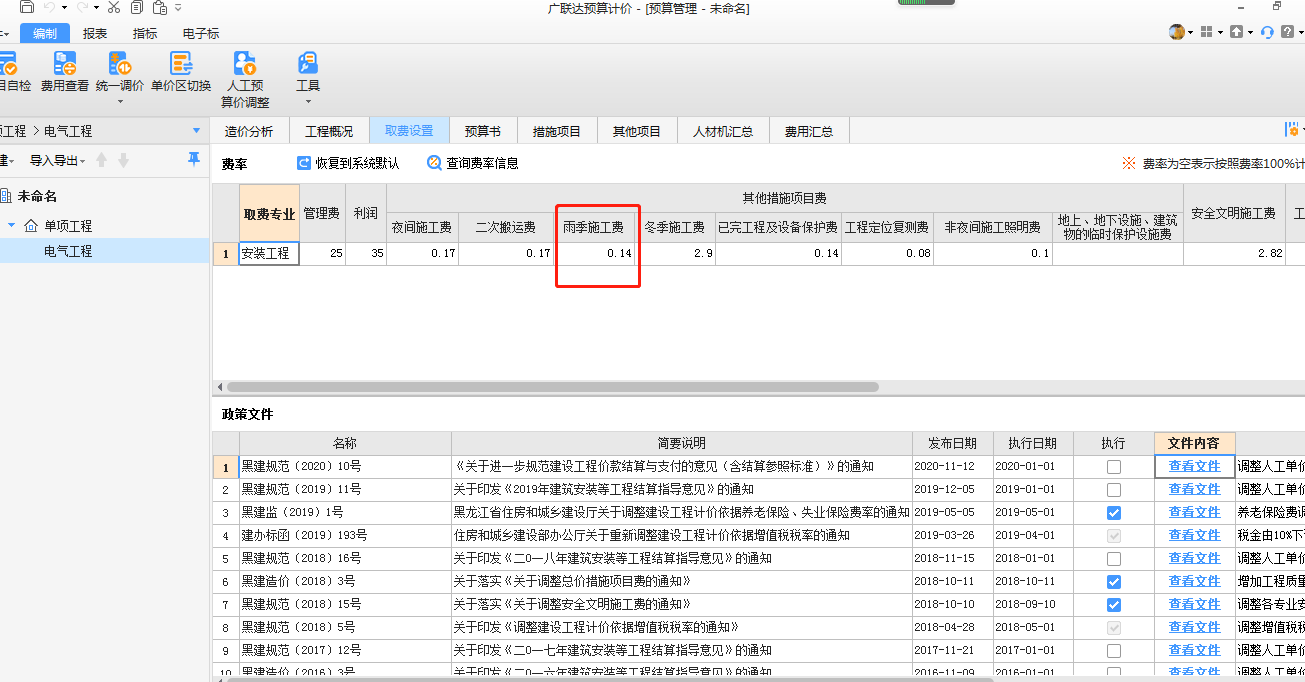Click the save icon in title bar

[27, 8]
